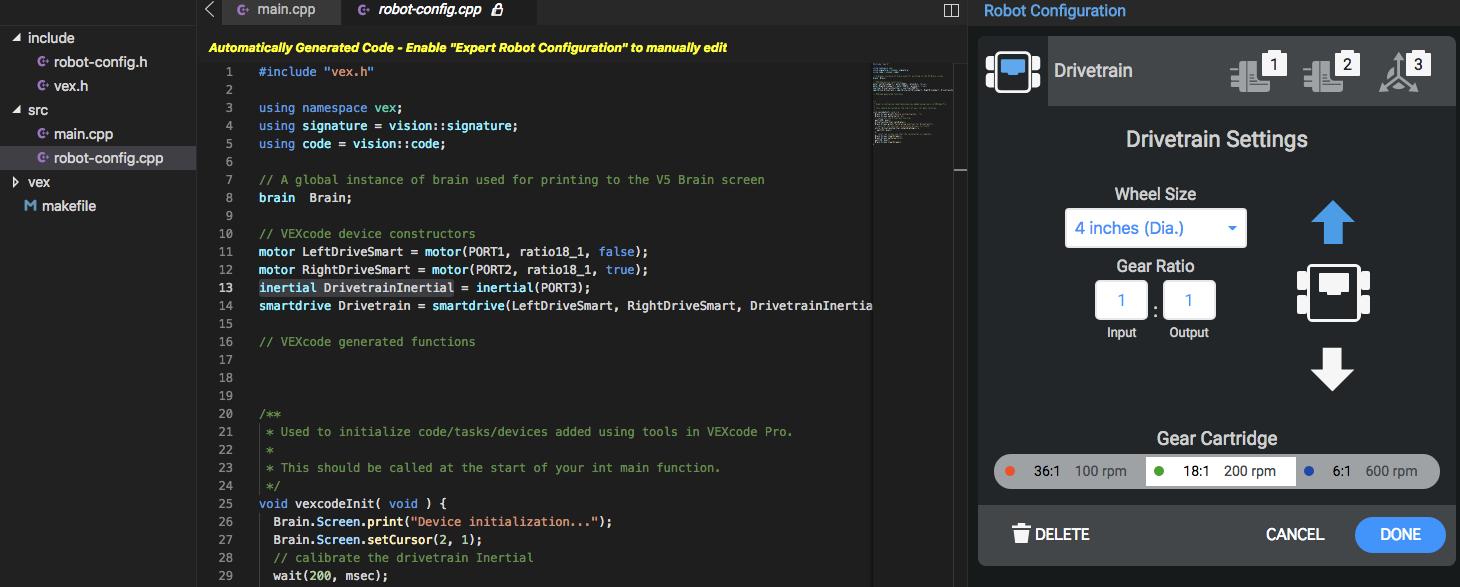Click the smartdrive Drivetrain code line
The image size is (1460, 587).
point(565,306)
